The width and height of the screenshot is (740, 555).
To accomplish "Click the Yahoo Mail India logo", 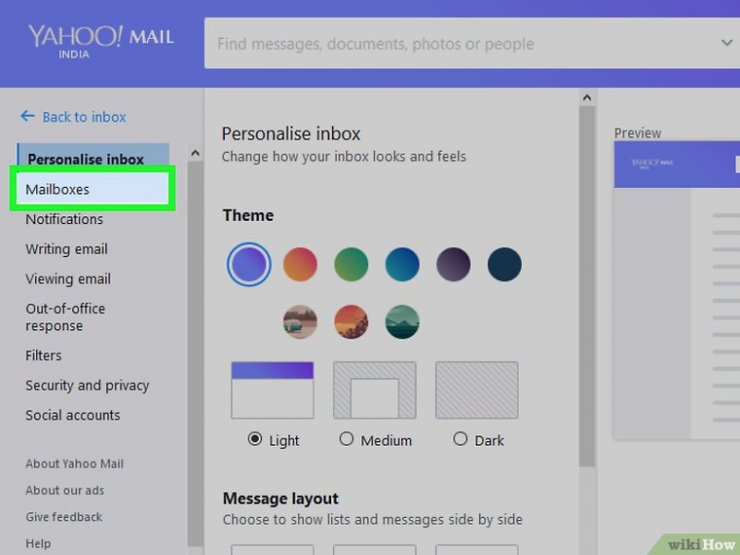I will (101, 42).
